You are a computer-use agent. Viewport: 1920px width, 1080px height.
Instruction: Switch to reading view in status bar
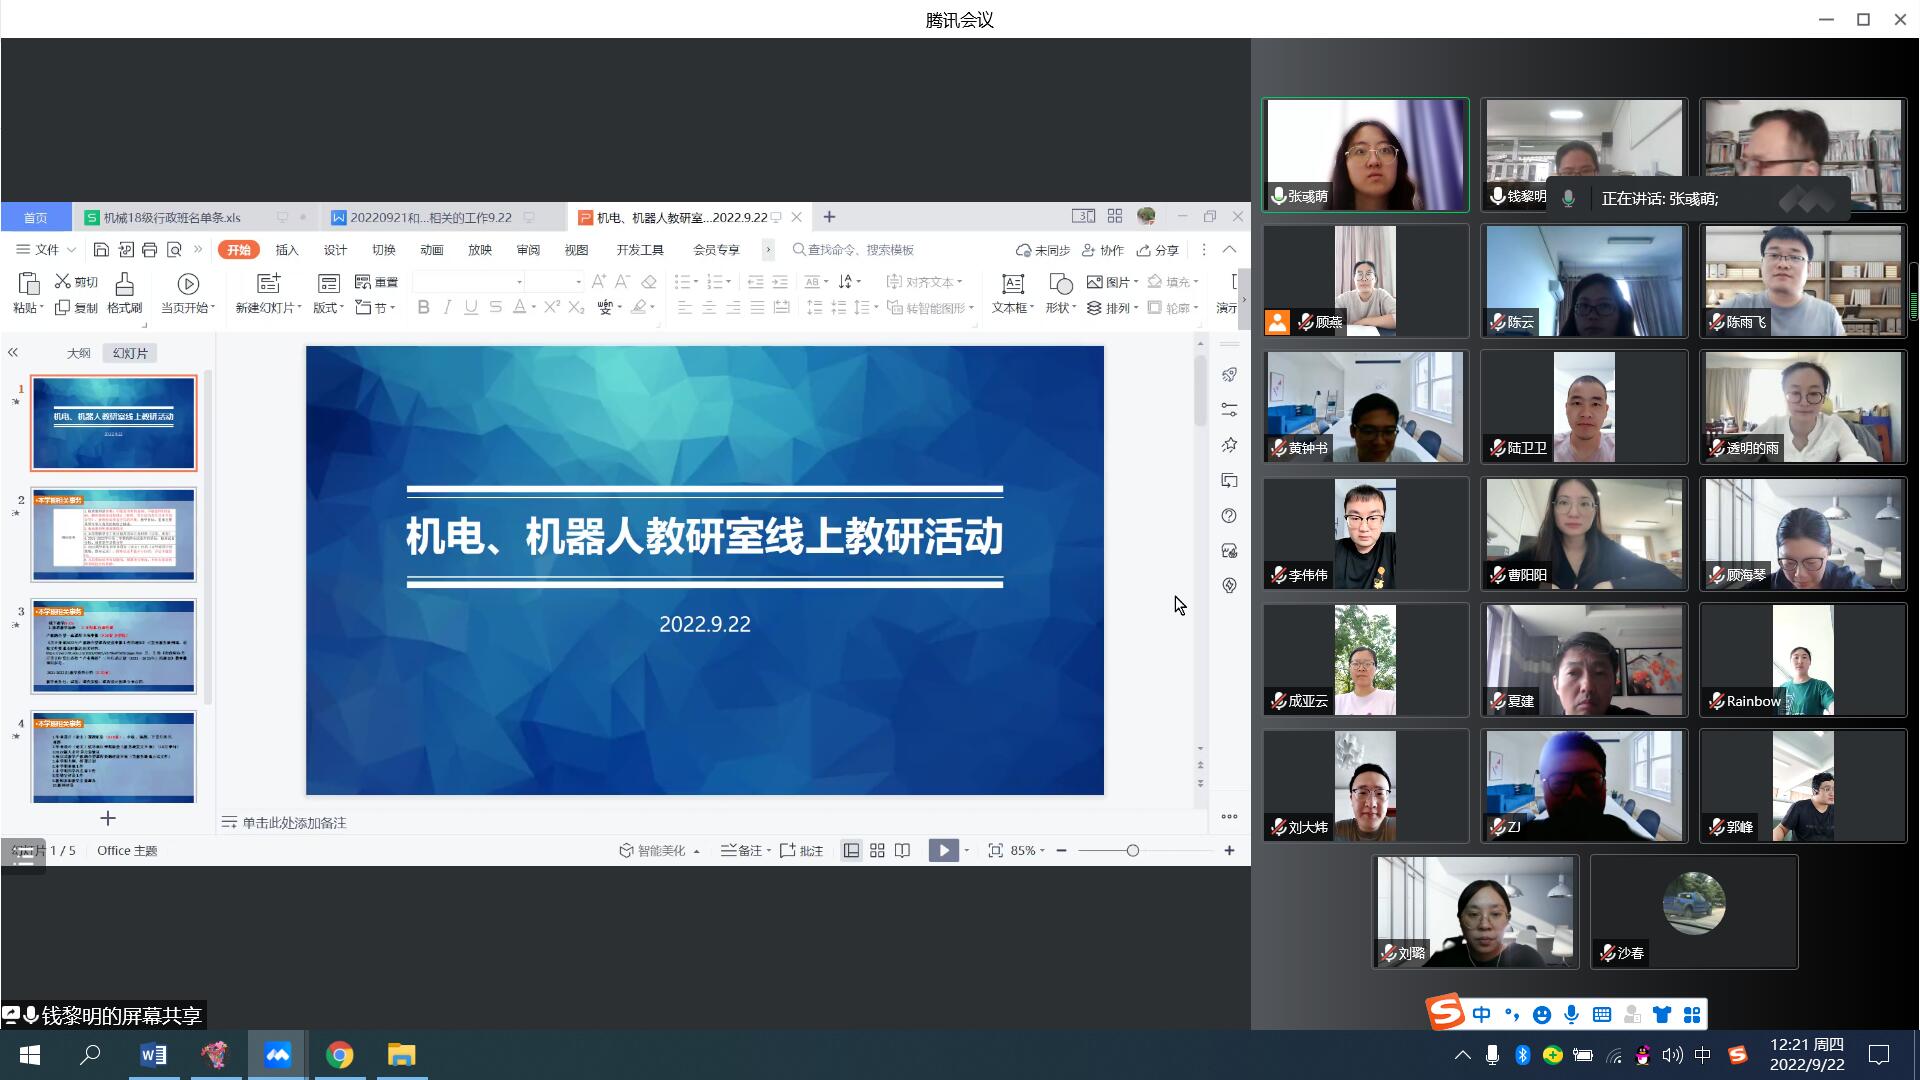click(x=902, y=851)
